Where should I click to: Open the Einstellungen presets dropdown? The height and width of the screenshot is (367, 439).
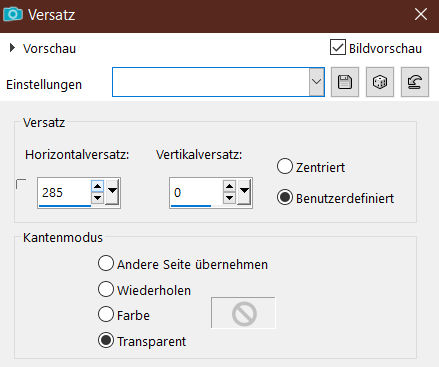[x=316, y=82]
